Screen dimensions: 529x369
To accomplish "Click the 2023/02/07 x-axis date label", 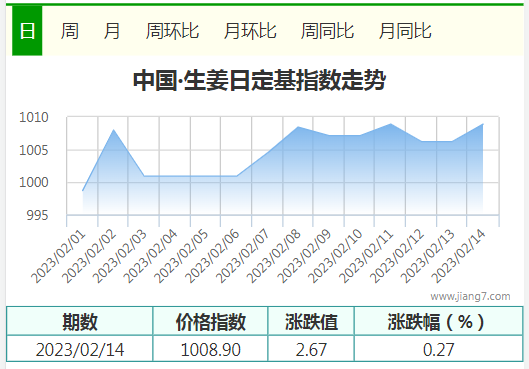I will pos(243,256).
